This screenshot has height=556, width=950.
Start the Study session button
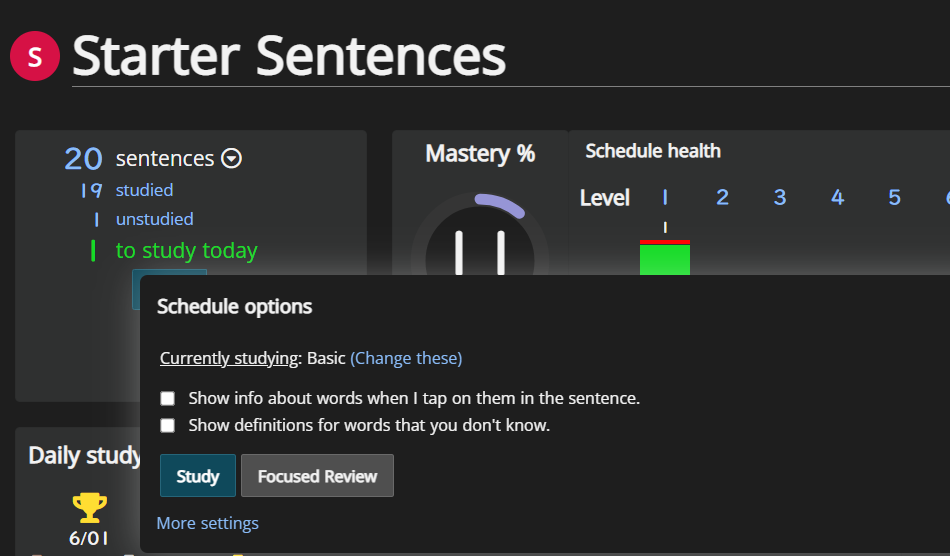[198, 476]
